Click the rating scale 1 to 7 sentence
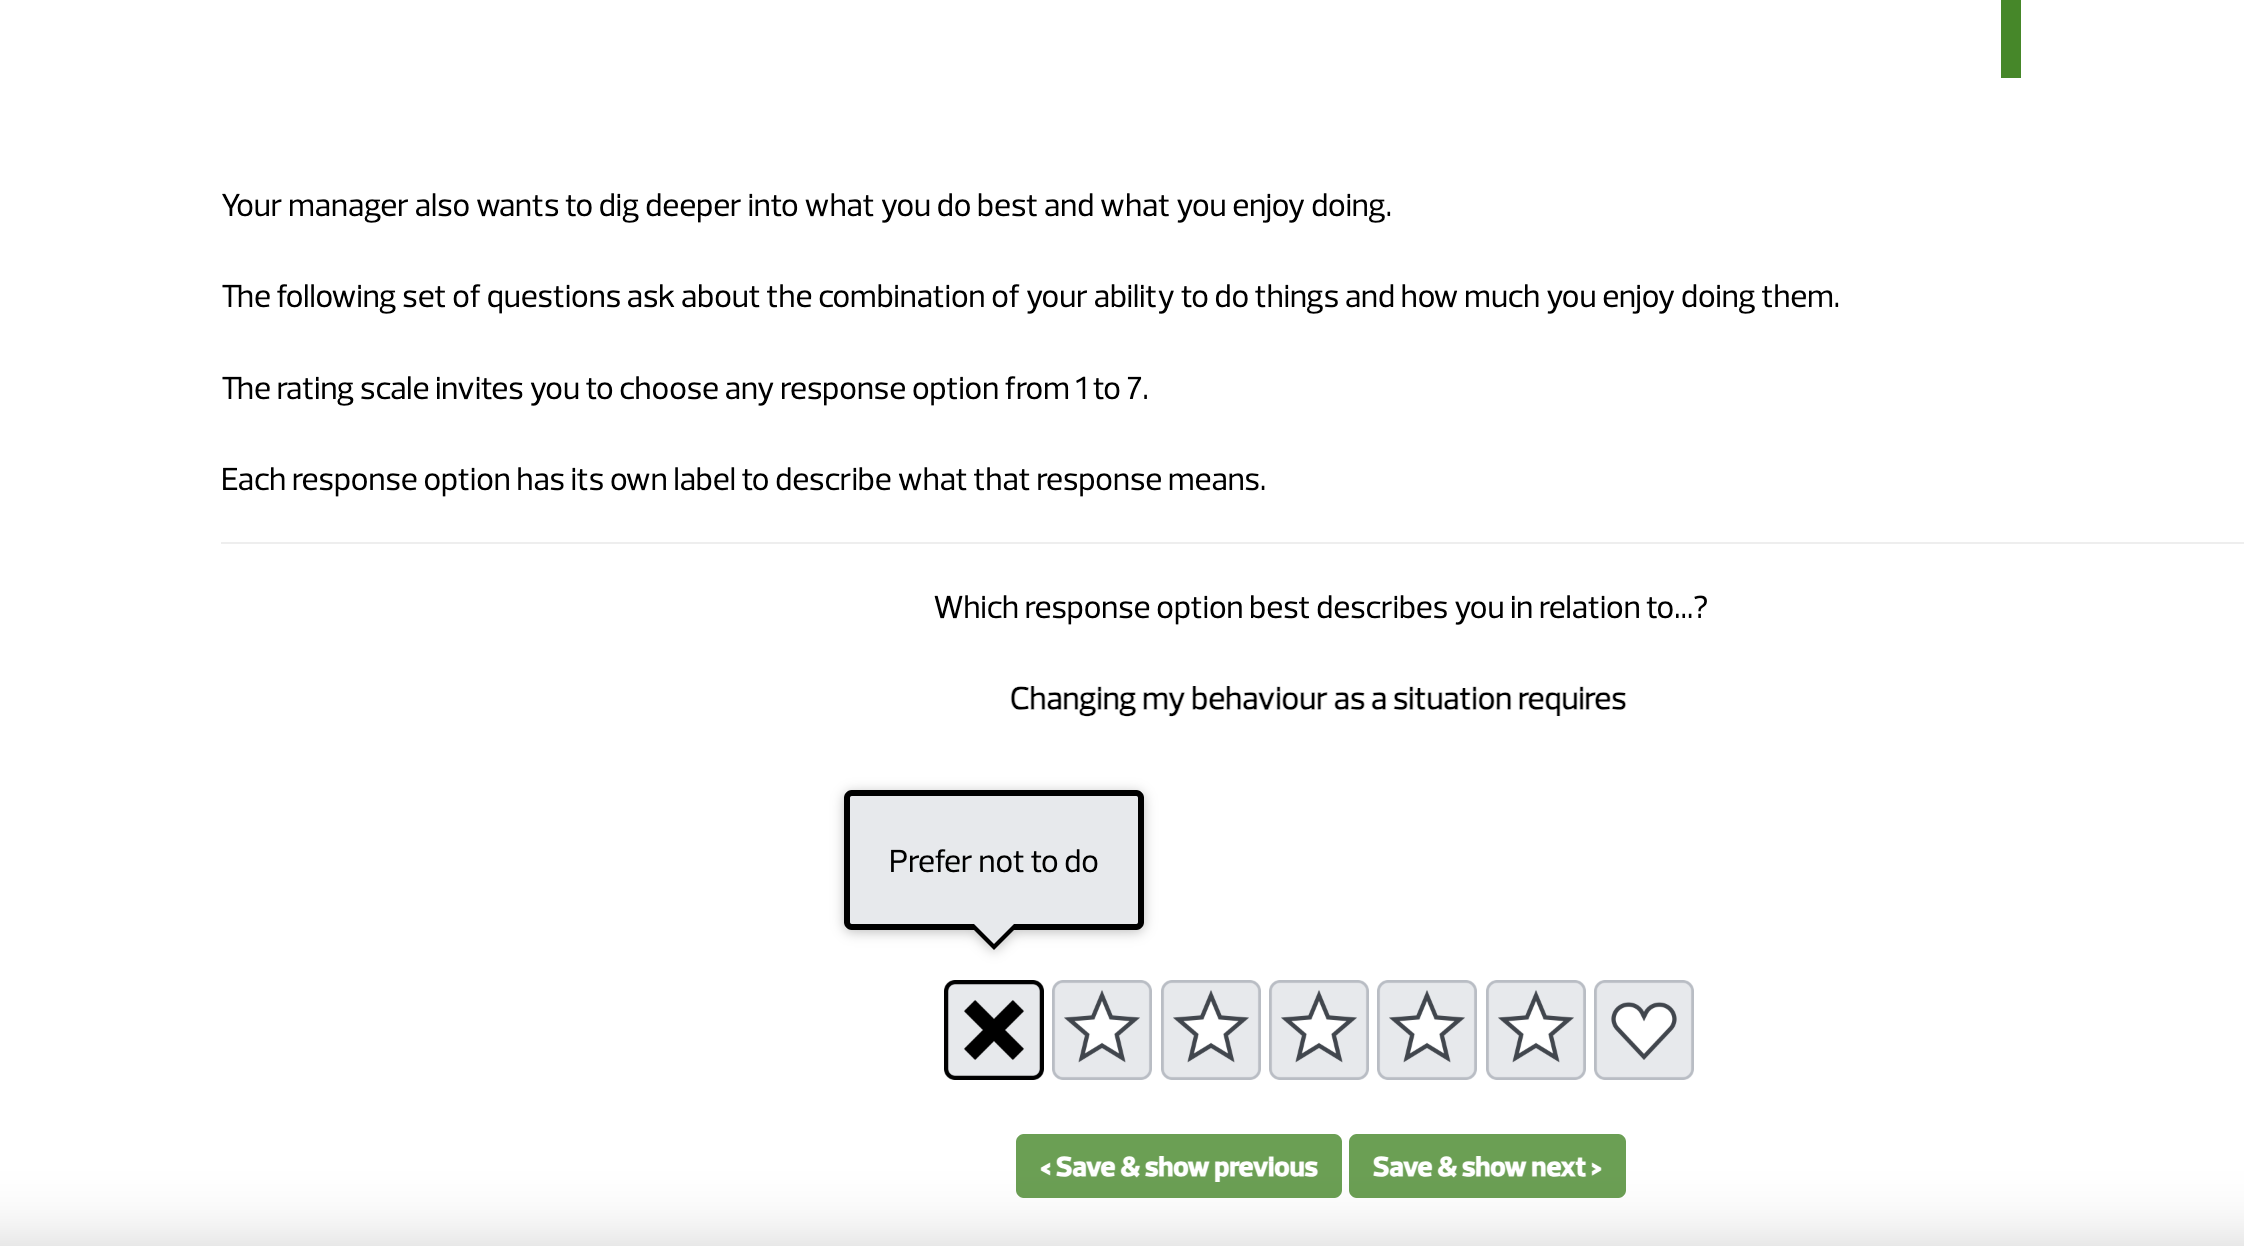This screenshot has width=2244, height=1246. 685,388
